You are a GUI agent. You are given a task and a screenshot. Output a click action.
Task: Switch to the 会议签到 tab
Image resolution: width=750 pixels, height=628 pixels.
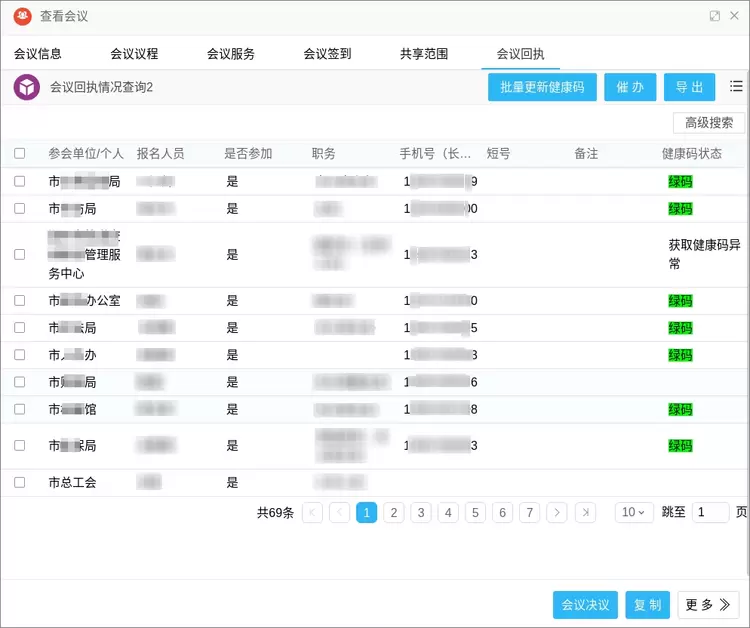coord(327,54)
